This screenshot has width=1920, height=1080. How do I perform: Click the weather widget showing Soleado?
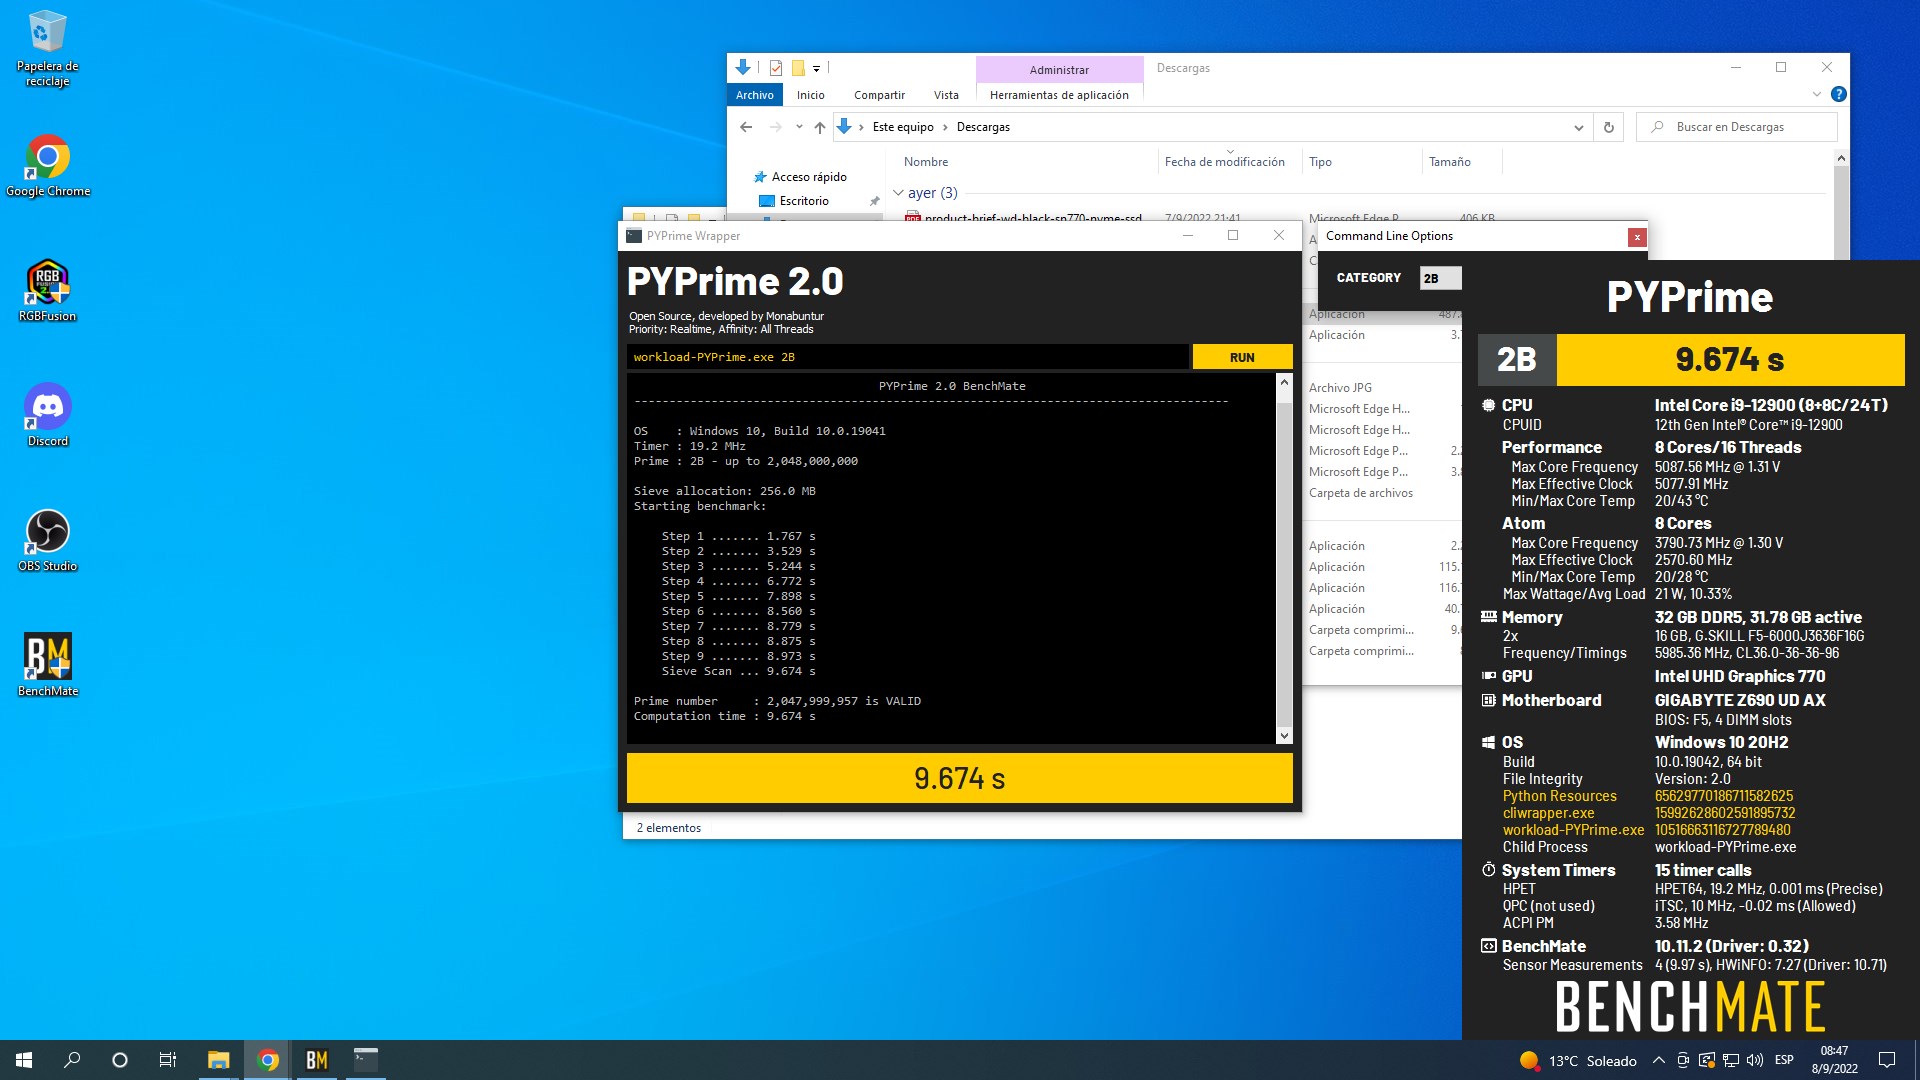pos(1577,1060)
